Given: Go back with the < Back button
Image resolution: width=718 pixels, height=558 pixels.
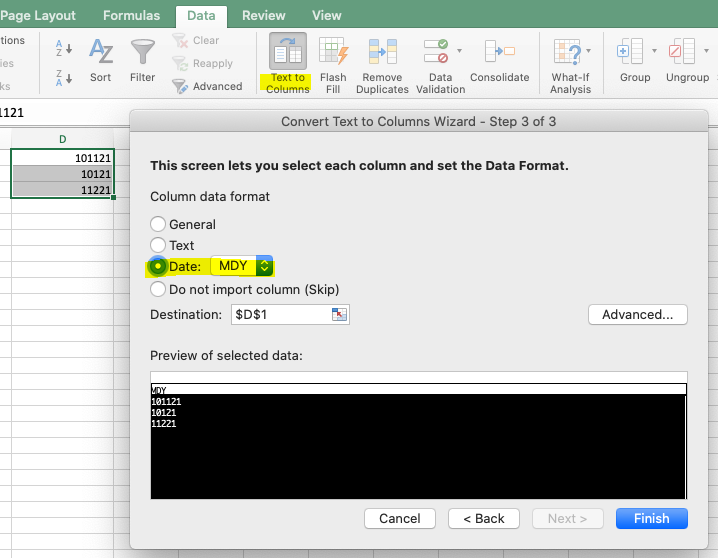Looking at the screenshot, I should (484, 518).
